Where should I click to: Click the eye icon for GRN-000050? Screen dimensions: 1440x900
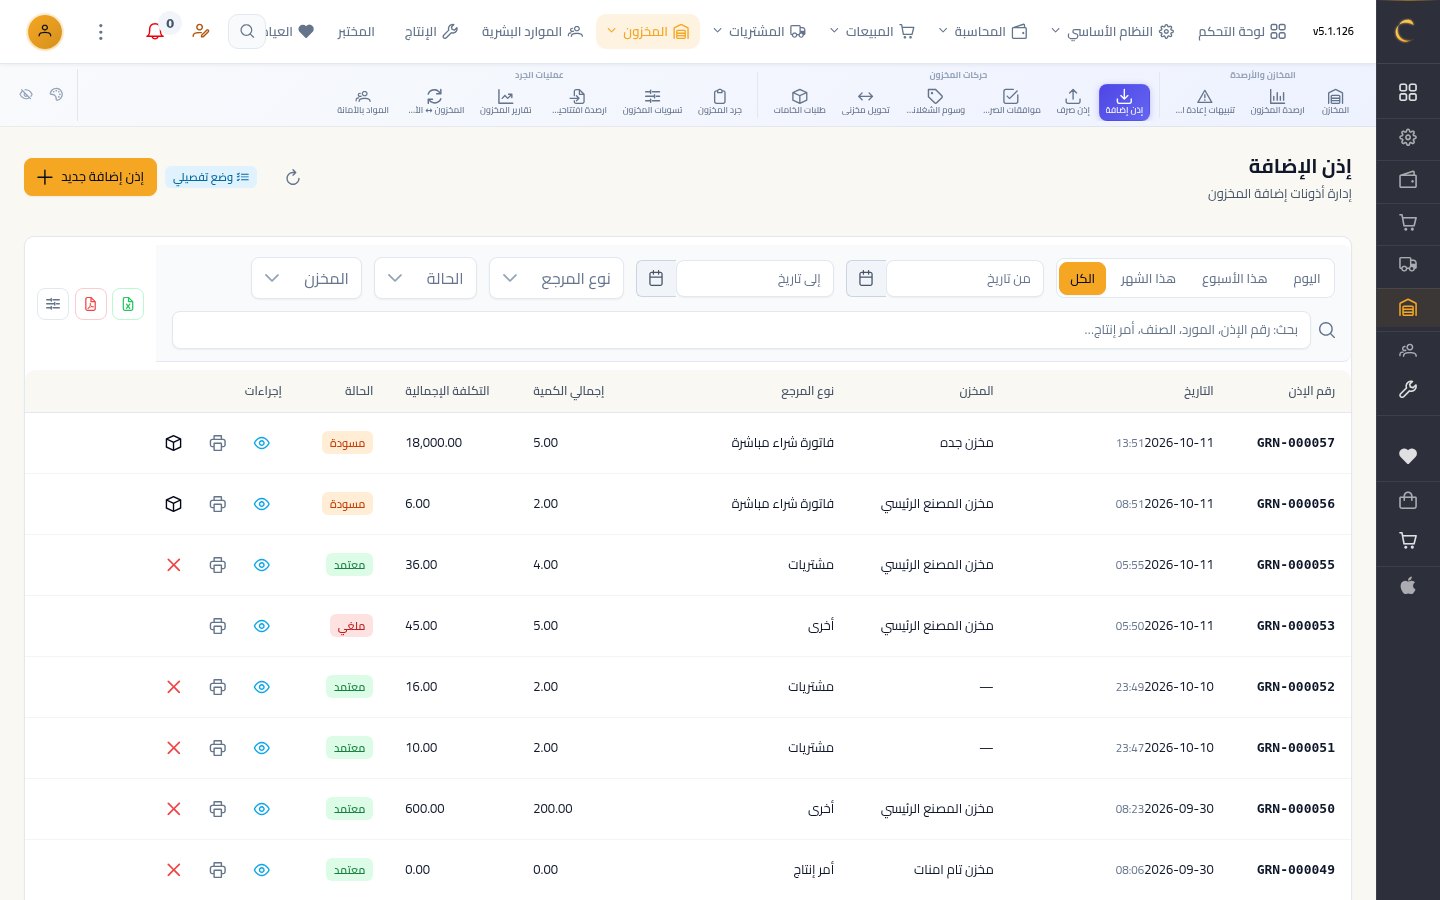pos(262,809)
